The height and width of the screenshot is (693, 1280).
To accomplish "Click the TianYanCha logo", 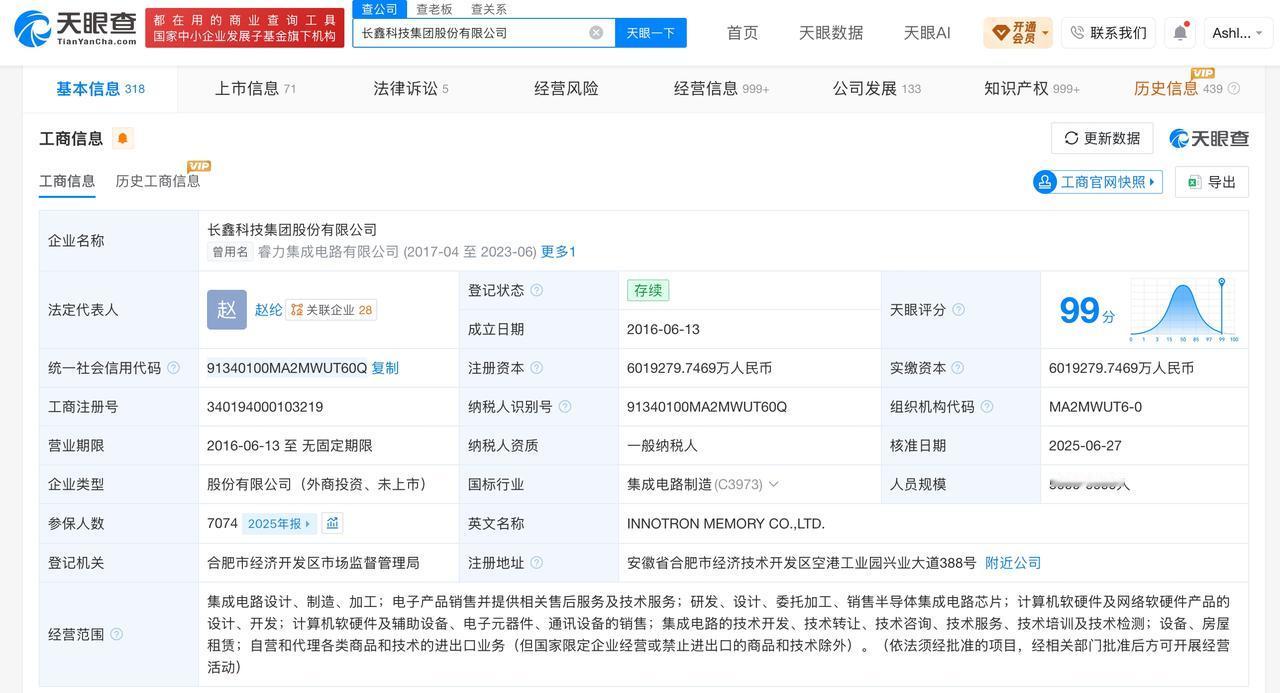I will coord(76,28).
